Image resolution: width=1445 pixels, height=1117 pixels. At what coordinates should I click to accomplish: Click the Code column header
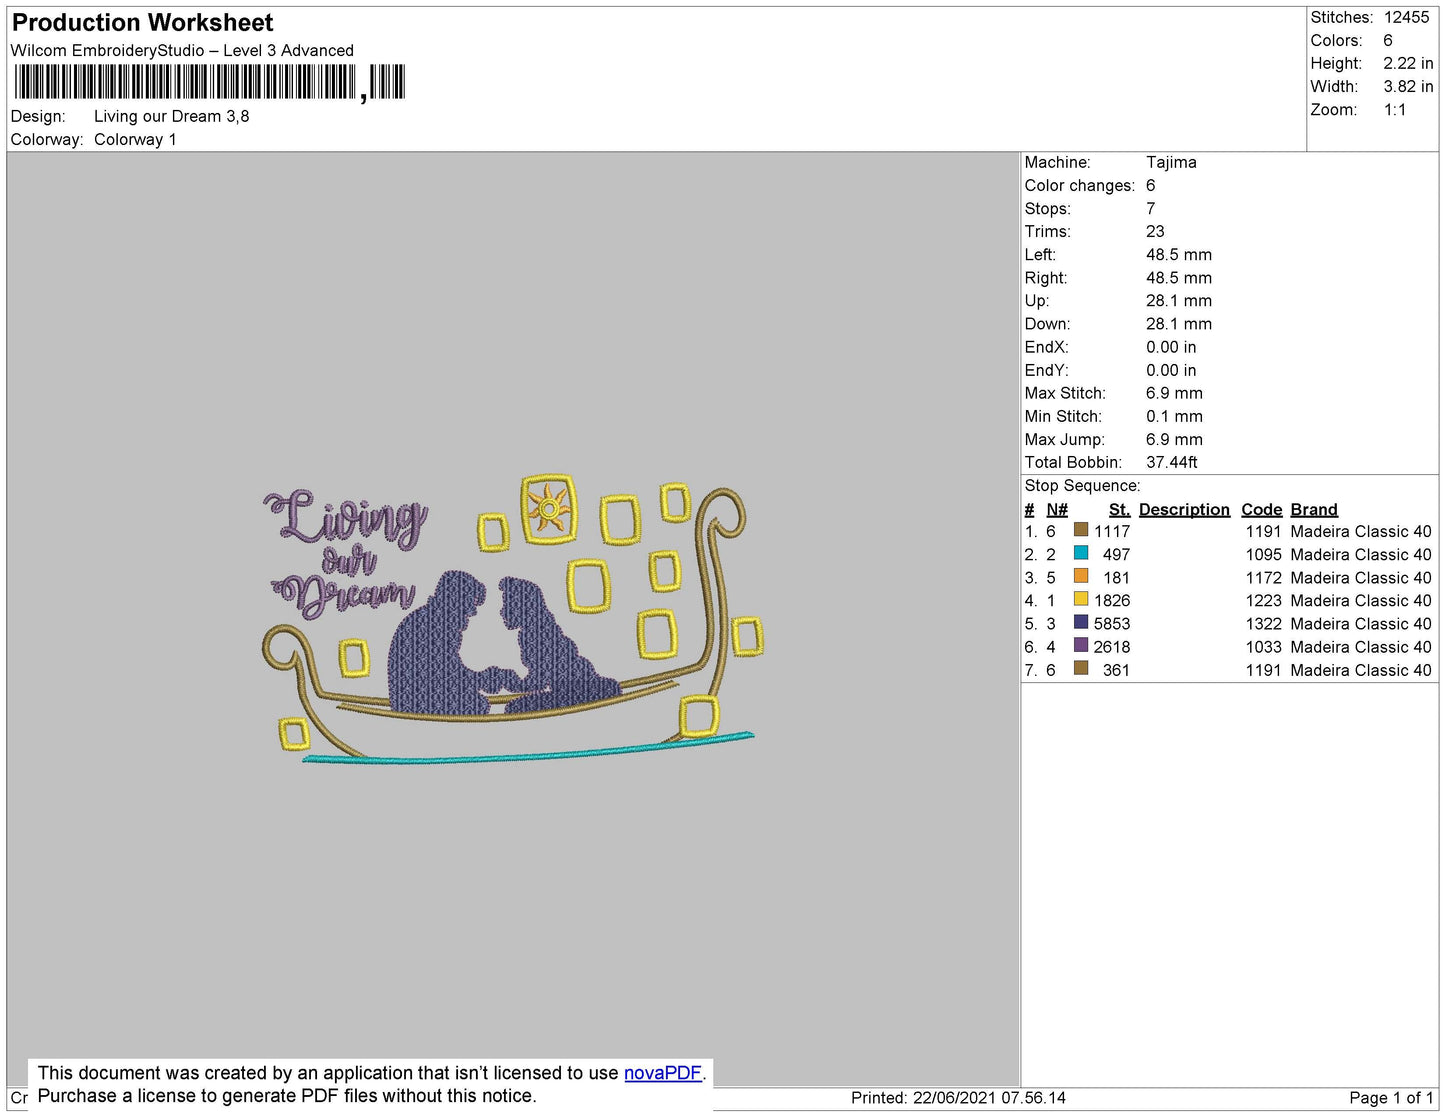click(1261, 509)
